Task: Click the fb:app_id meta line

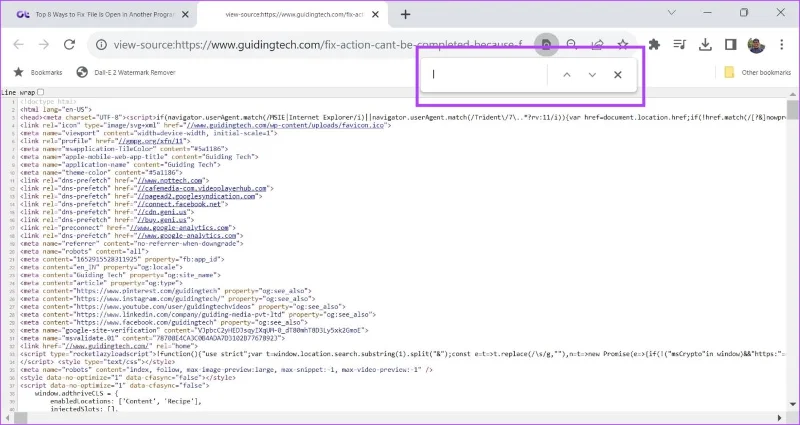Action: tap(122, 259)
